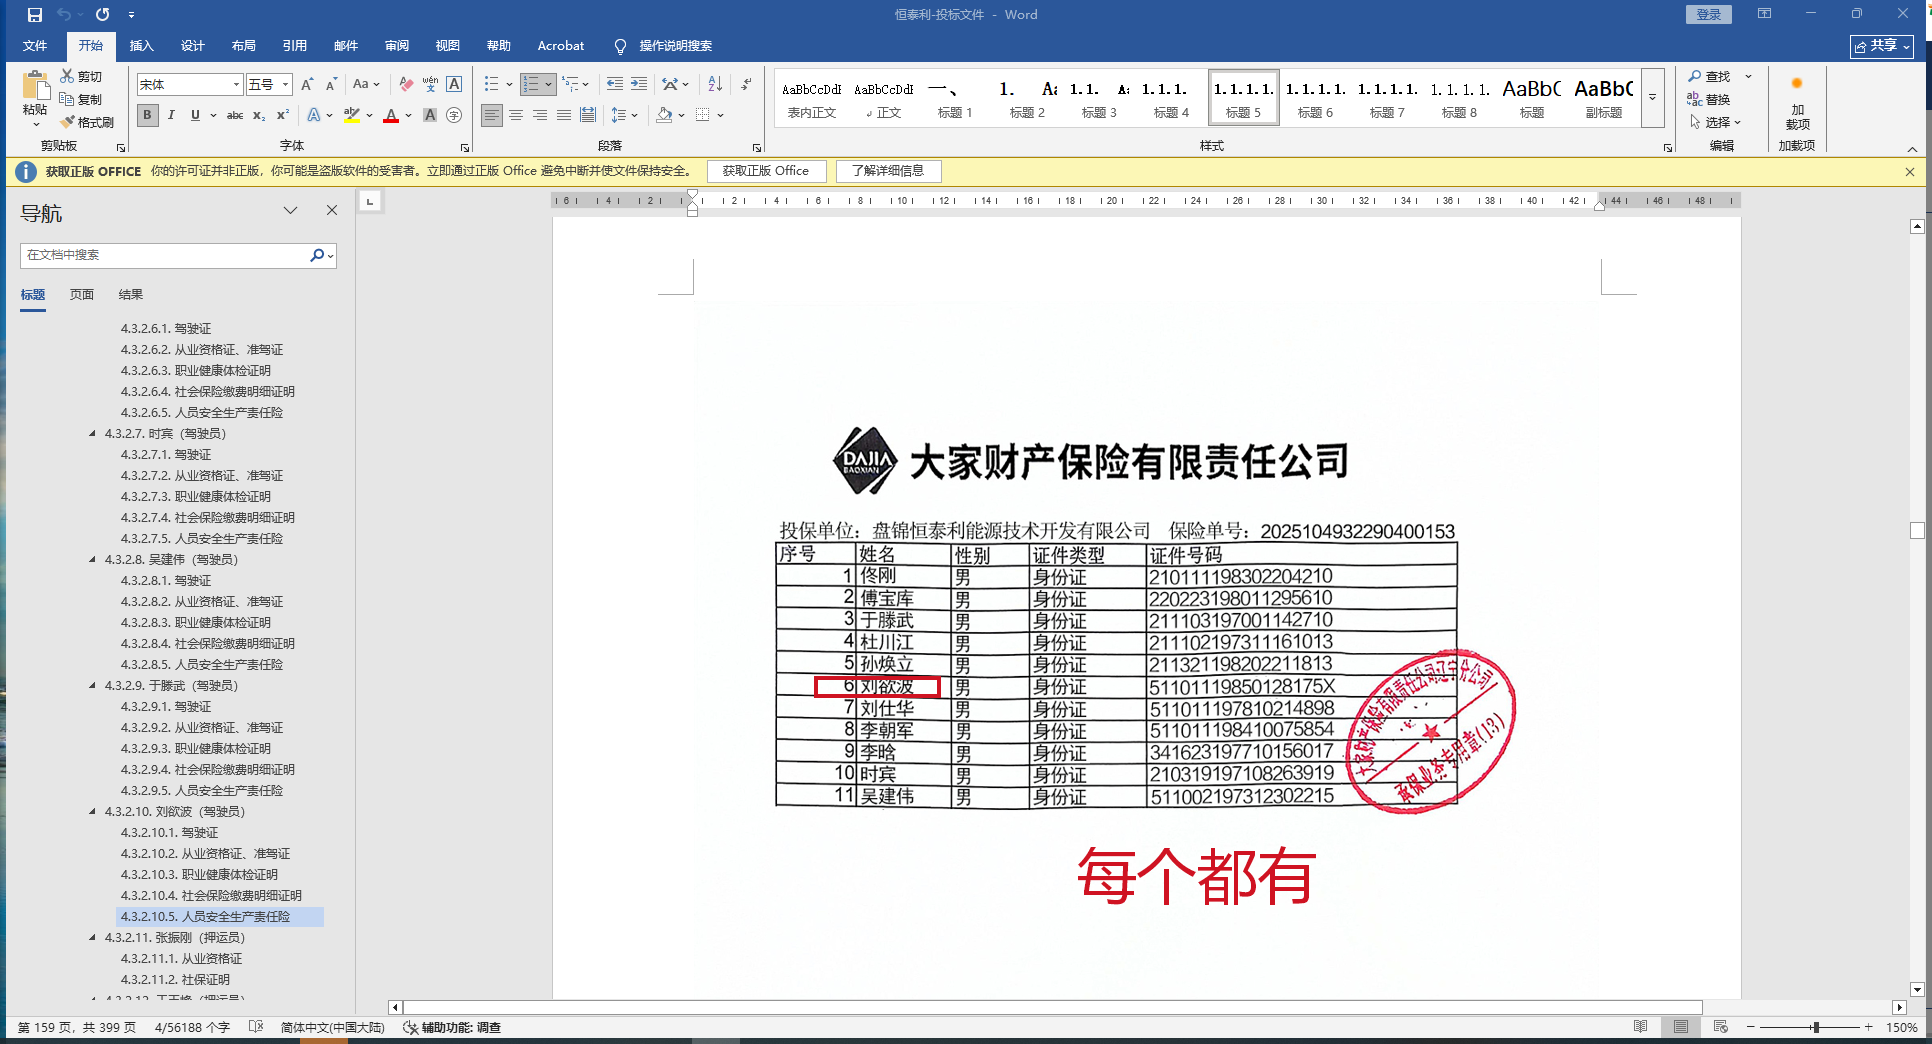Decrease font size with the shrink font icon
The width and height of the screenshot is (1932, 1044).
(331, 85)
